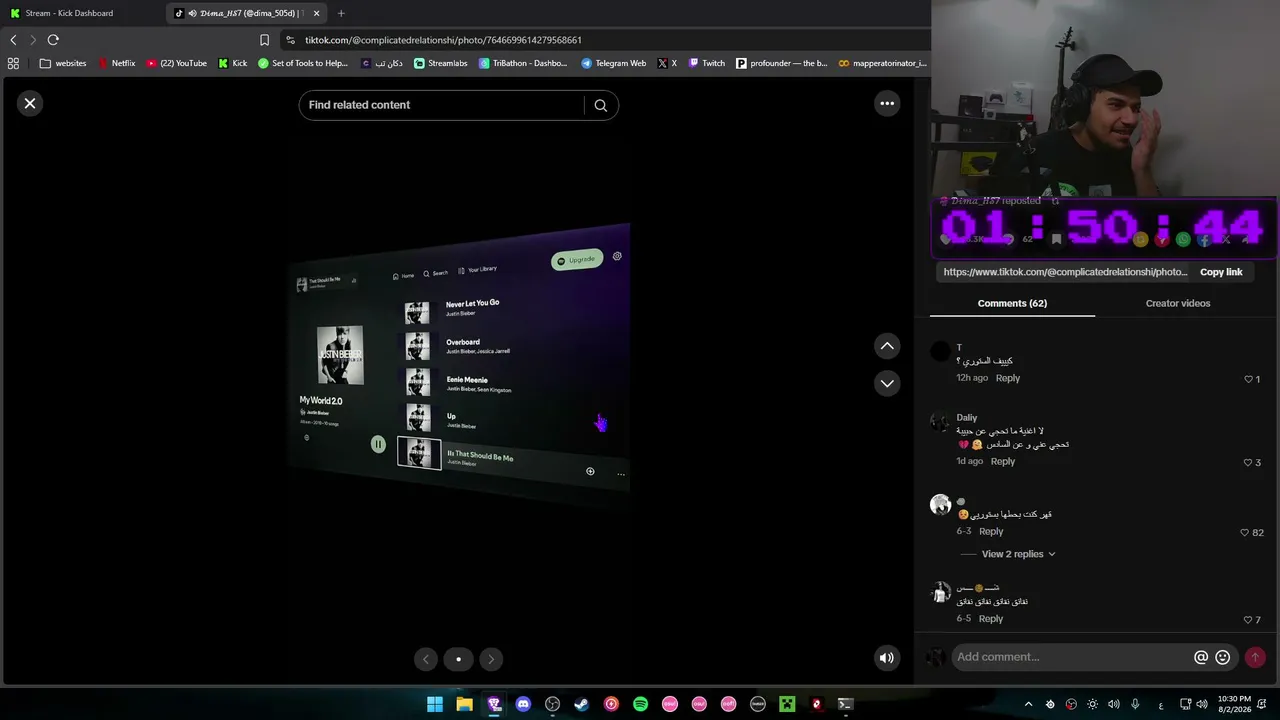Open Minecraft from the taskbar

(787, 704)
